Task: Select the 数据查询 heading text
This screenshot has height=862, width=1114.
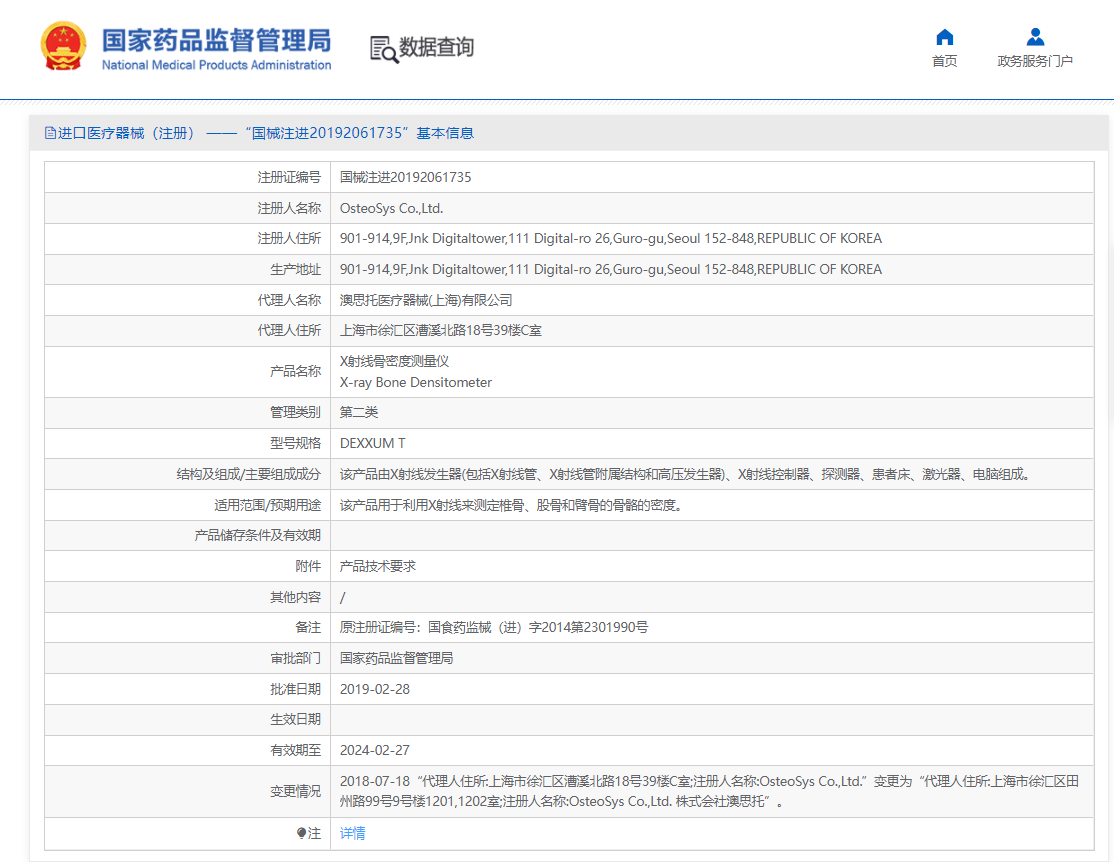Action: click(x=436, y=47)
